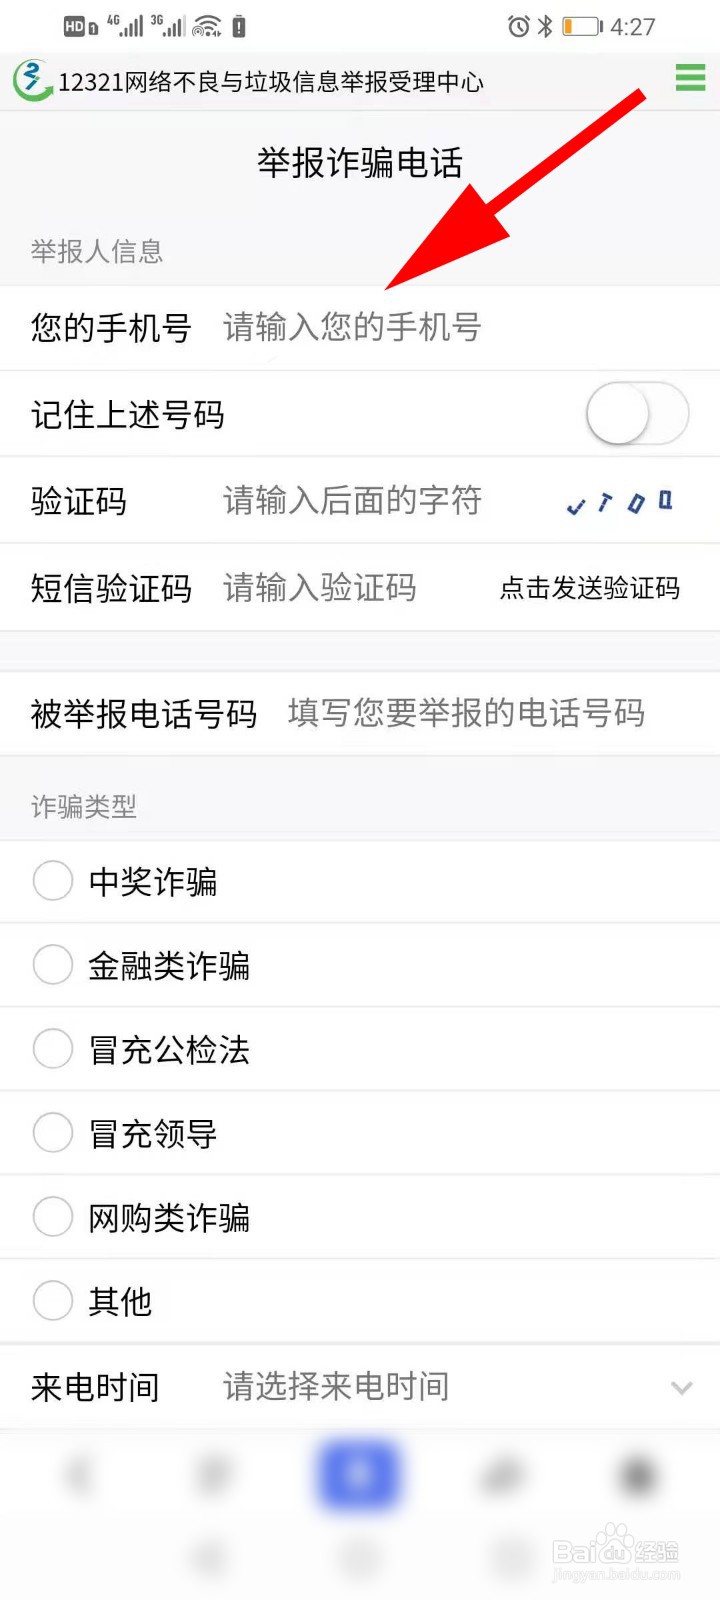Tap the Wi-Fi status icon
The width and height of the screenshot is (720, 1600).
coord(207,26)
